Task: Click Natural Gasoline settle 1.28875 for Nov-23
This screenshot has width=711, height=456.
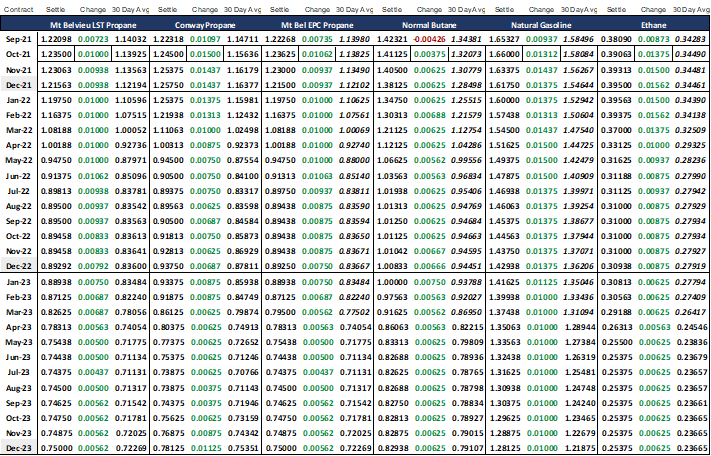Action: pyautogui.click(x=504, y=433)
